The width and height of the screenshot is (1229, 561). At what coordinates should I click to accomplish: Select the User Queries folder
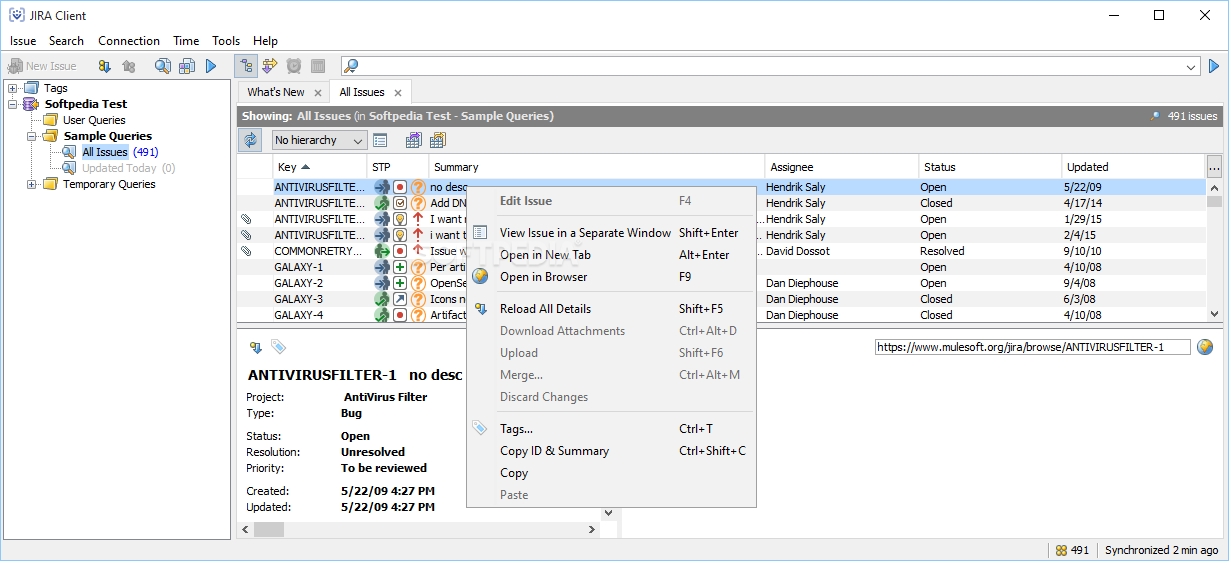click(x=94, y=120)
